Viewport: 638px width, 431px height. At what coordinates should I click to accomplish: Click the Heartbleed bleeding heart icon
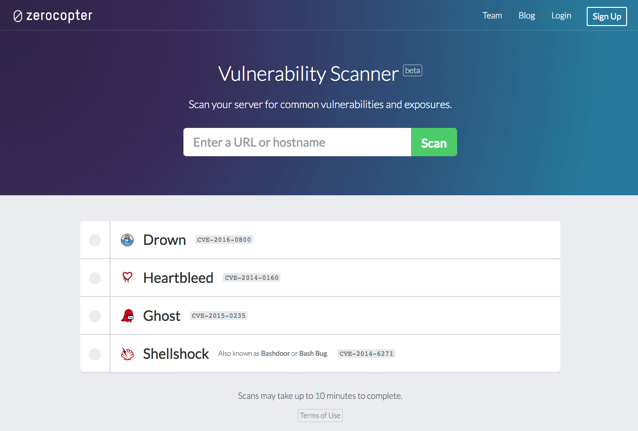[127, 278]
